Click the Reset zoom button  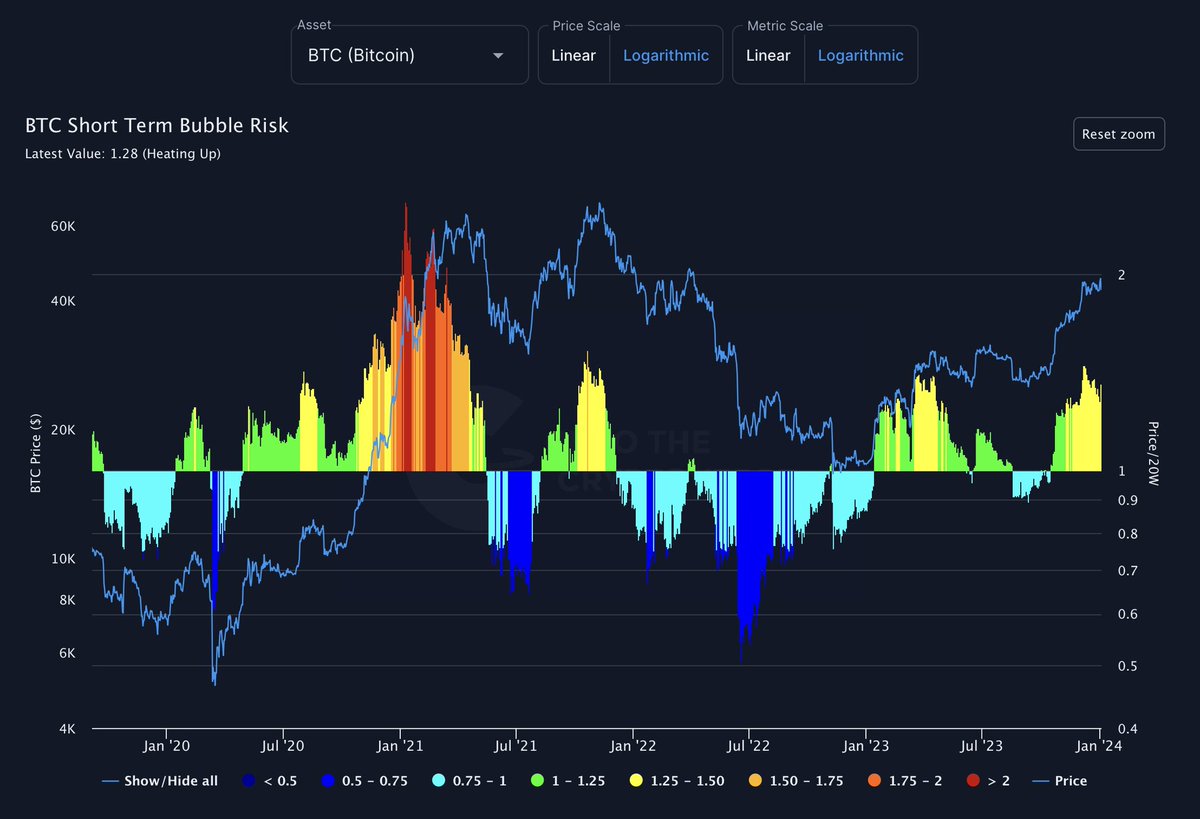tap(1119, 134)
